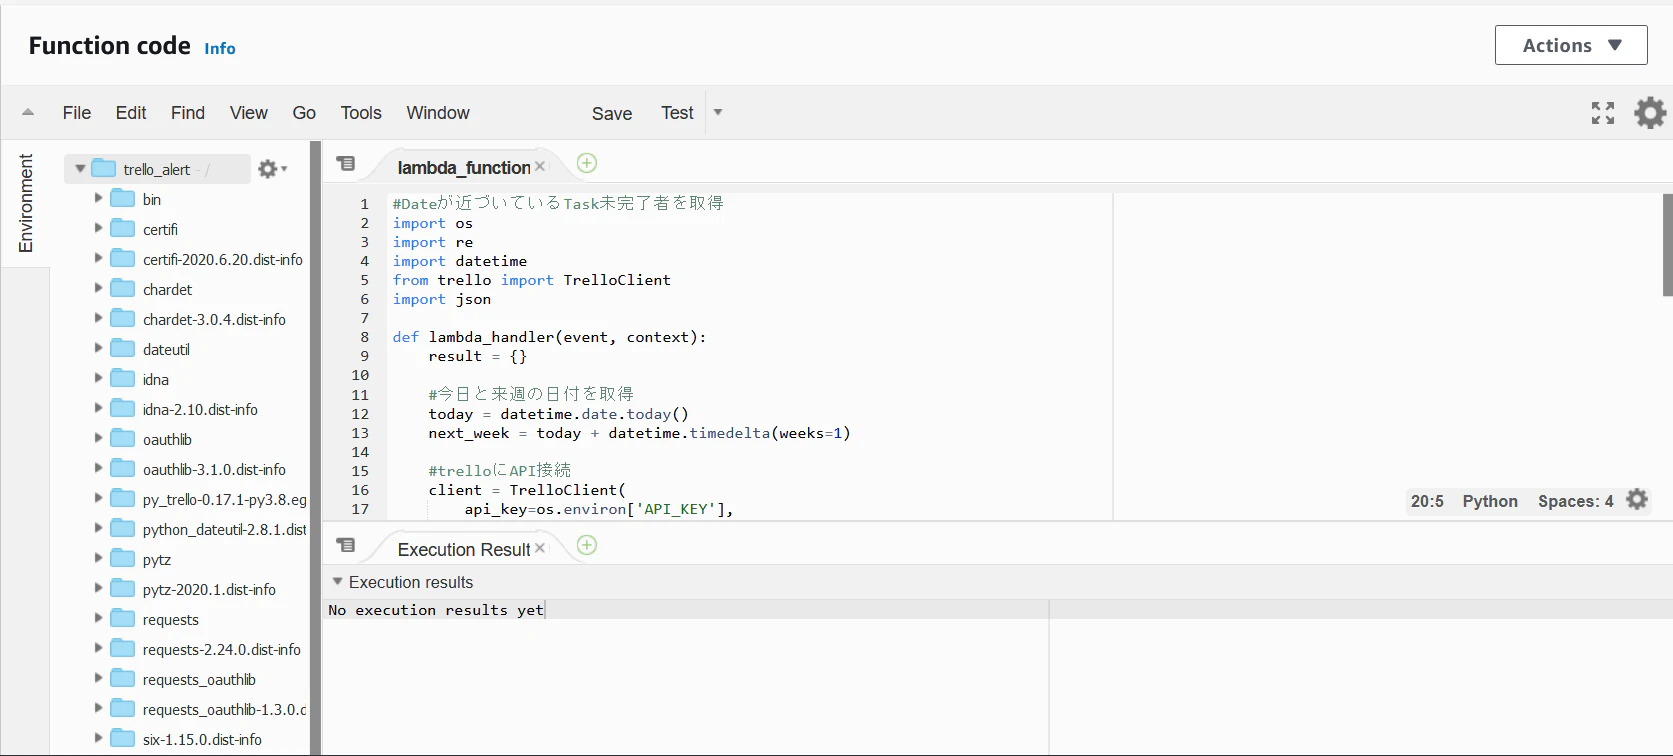Select the pytz folder
The width and height of the screenshot is (1673, 756).
pyautogui.click(x=157, y=559)
